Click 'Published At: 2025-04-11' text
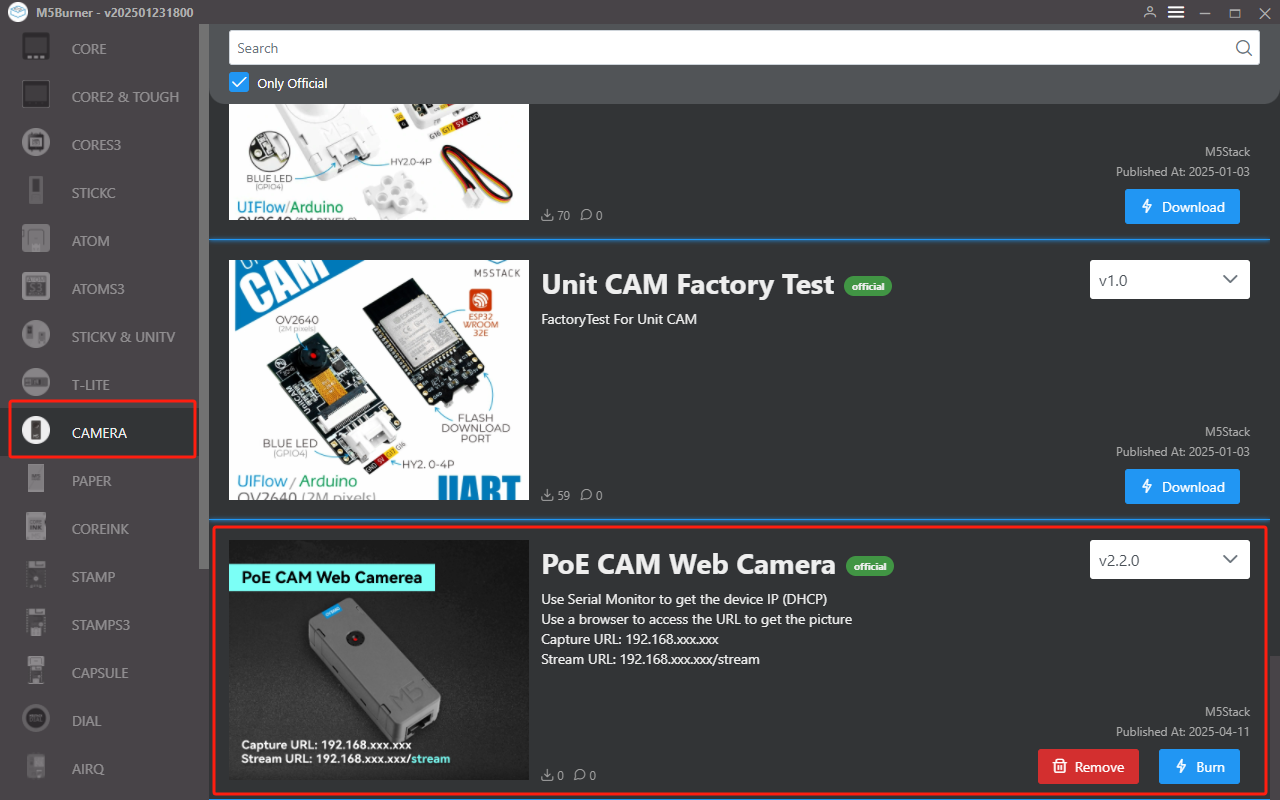The image size is (1280, 800). pos(1183,731)
